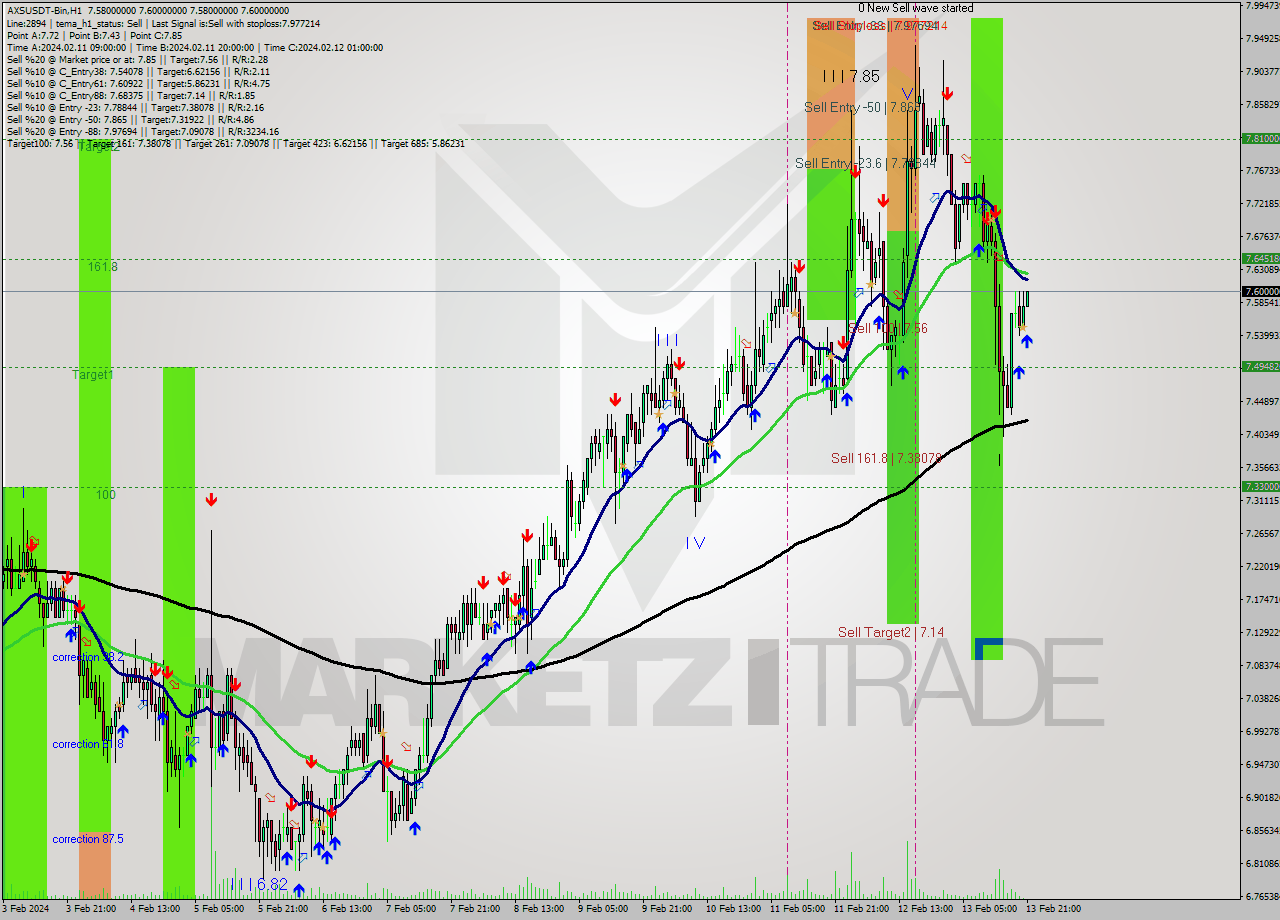1280x920 pixels.
Task: Click the green 'Target1' label
Action: [93, 374]
